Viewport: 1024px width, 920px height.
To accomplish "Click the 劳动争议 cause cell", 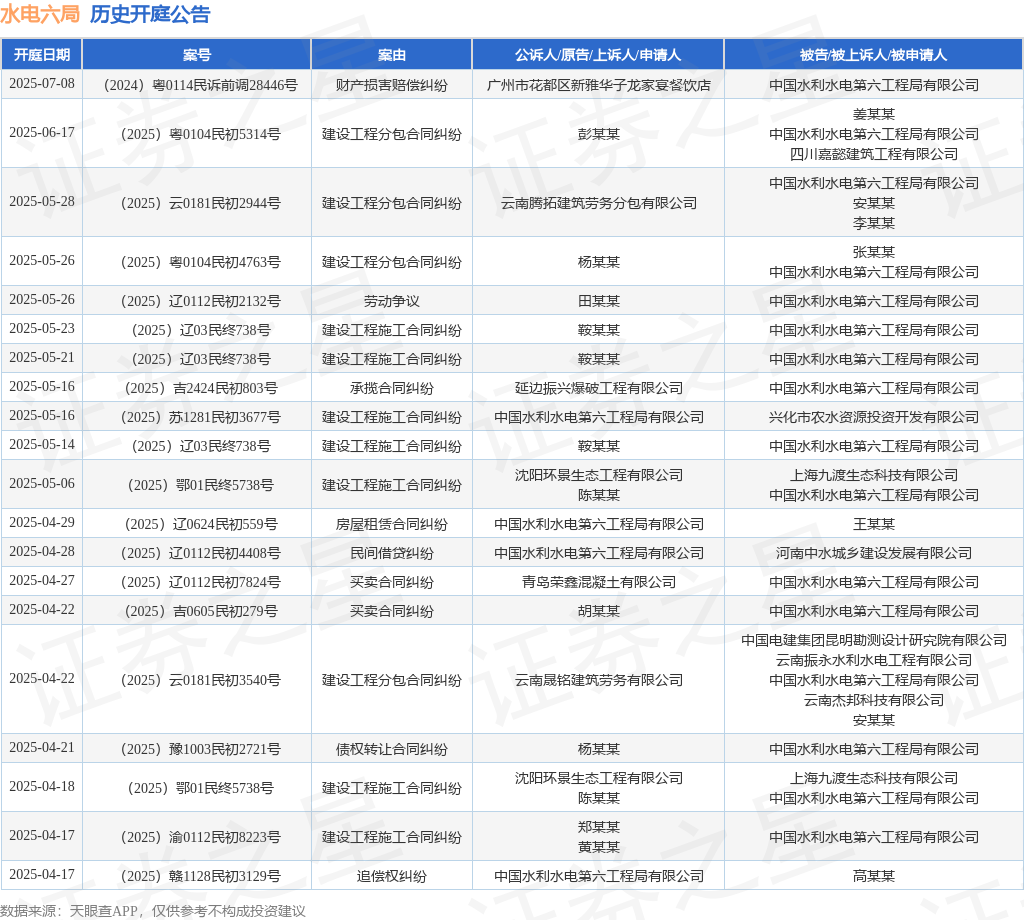I will (392, 302).
